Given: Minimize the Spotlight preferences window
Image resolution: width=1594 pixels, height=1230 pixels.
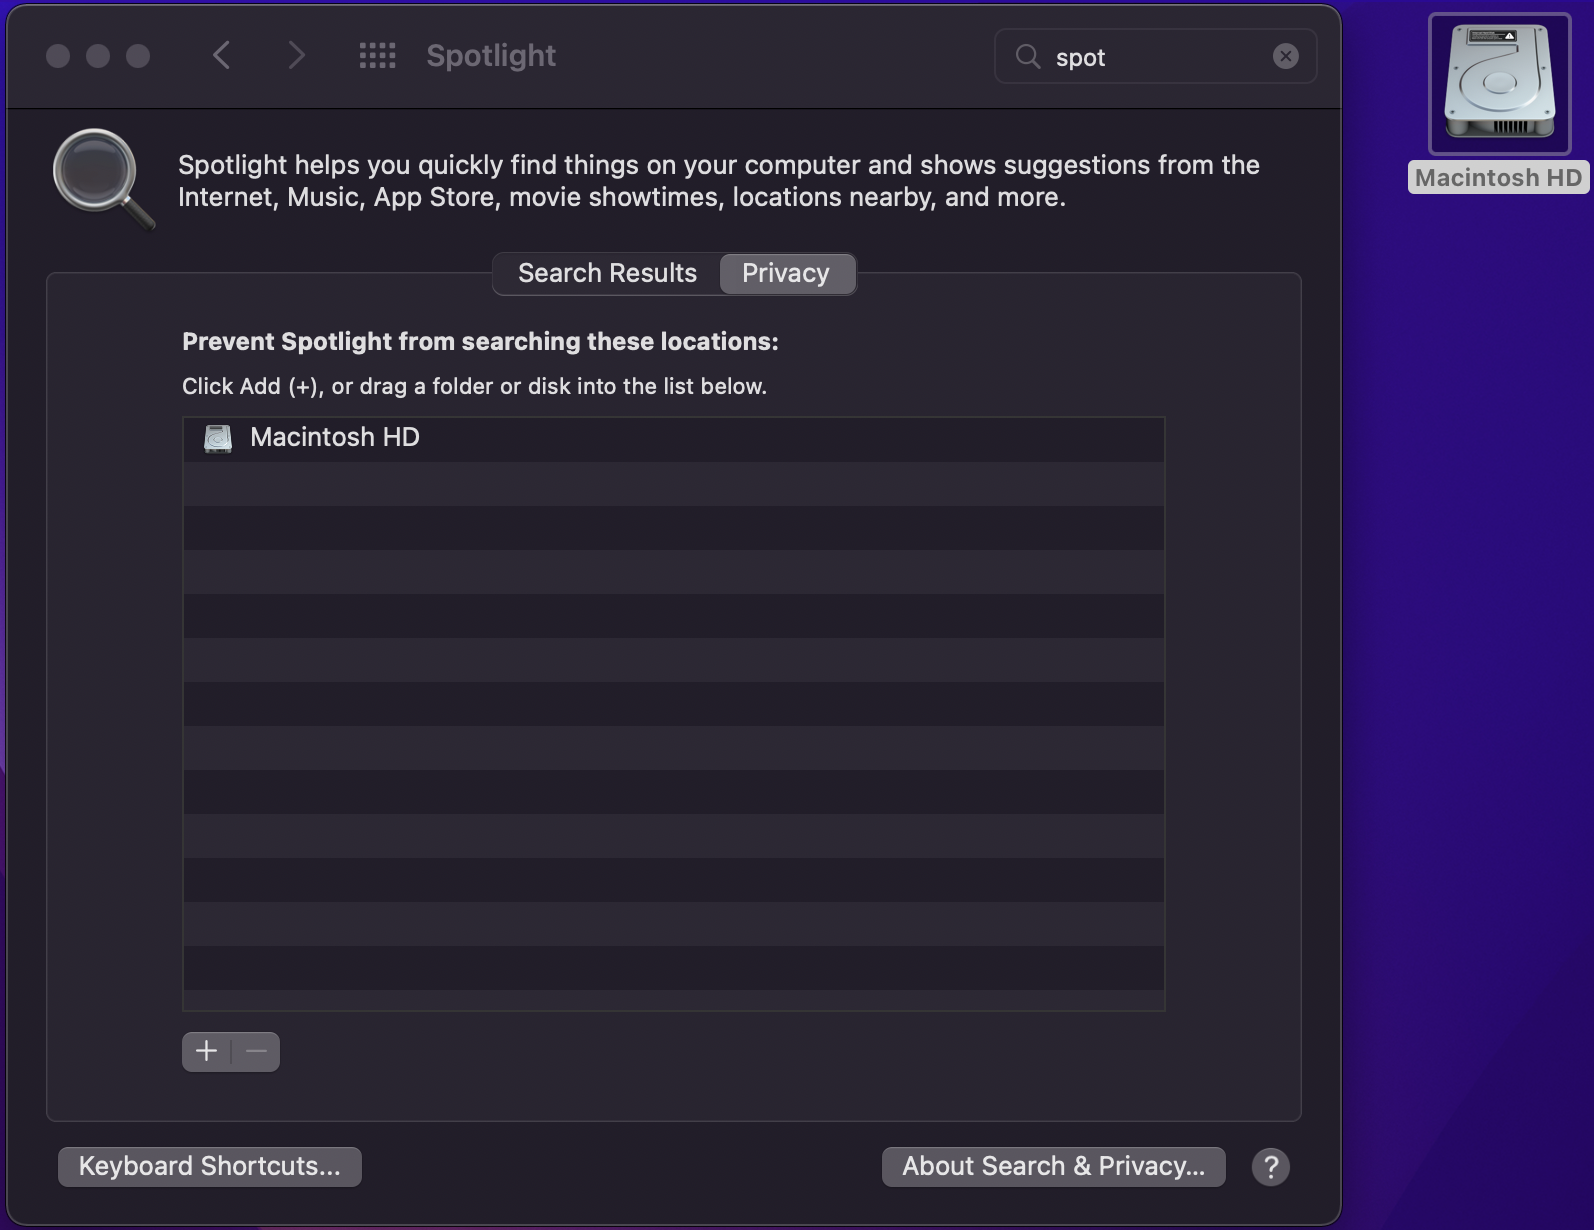Looking at the screenshot, I should point(98,56).
